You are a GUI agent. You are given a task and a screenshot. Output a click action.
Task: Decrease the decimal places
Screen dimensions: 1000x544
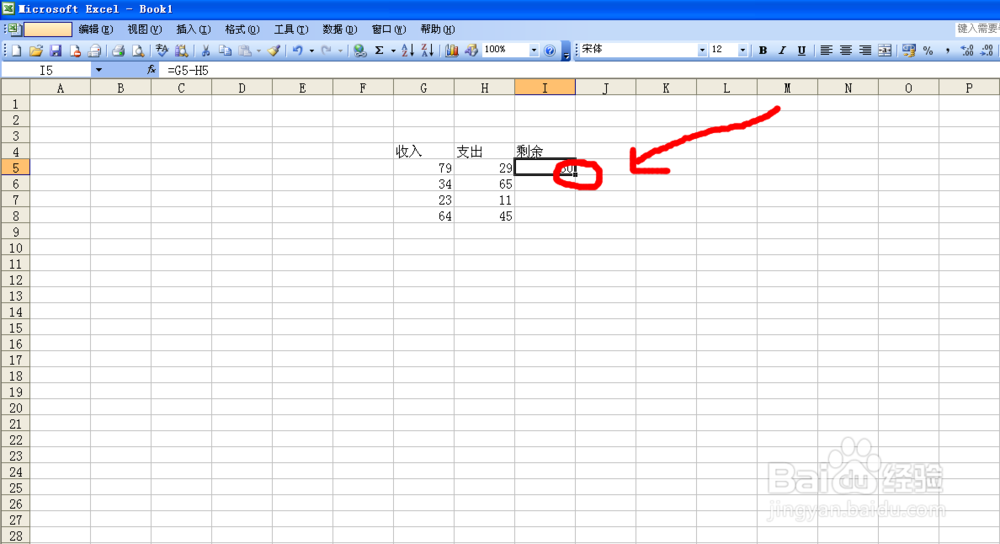click(x=987, y=50)
